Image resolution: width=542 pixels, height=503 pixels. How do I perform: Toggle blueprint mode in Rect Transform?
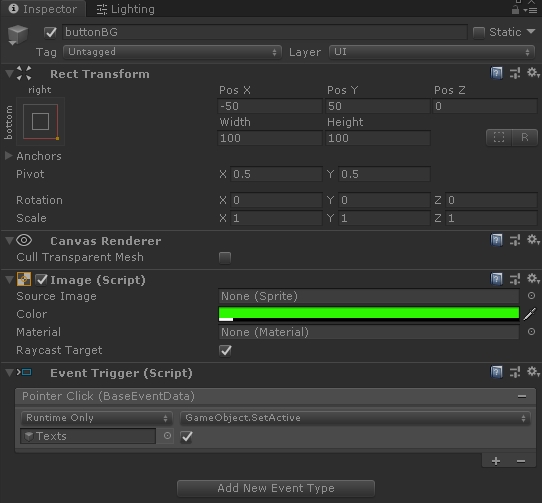pyautogui.click(x=499, y=138)
